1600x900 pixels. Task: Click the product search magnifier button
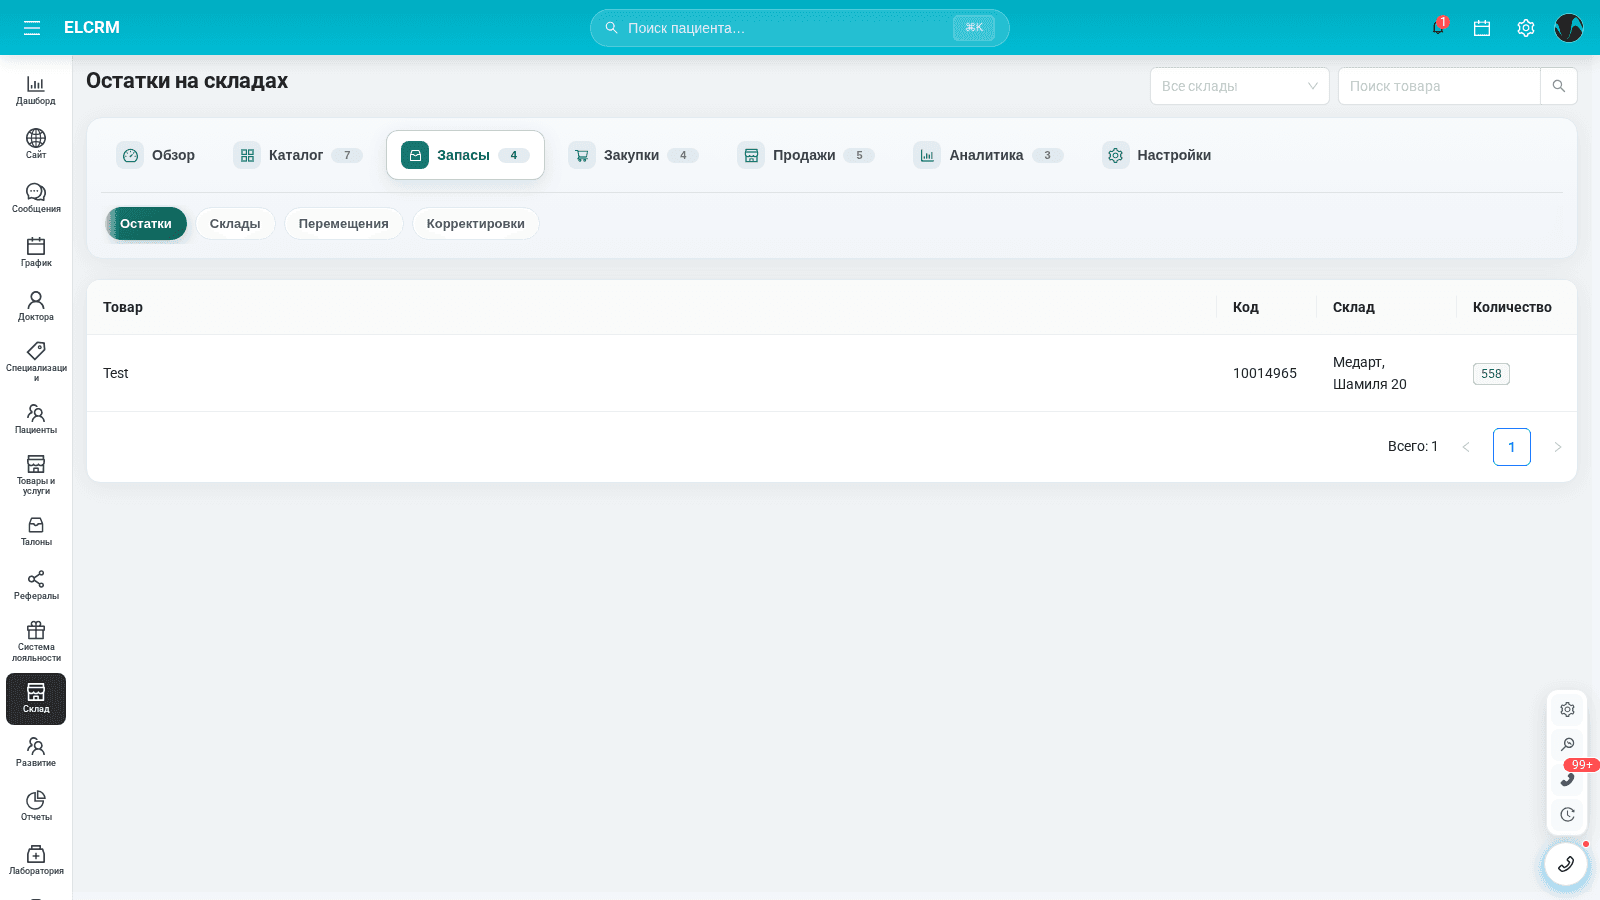click(x=1558, y=86)
